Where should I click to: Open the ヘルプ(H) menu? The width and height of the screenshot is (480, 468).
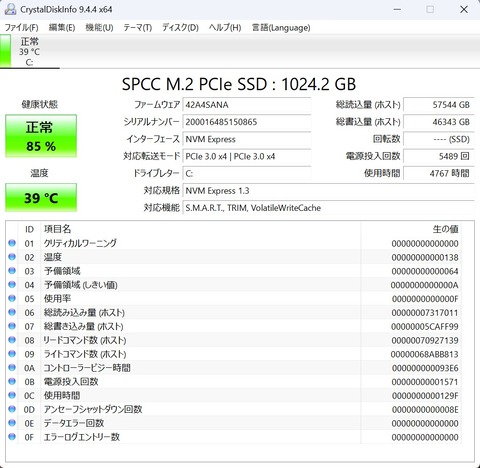tap(225, 27)
